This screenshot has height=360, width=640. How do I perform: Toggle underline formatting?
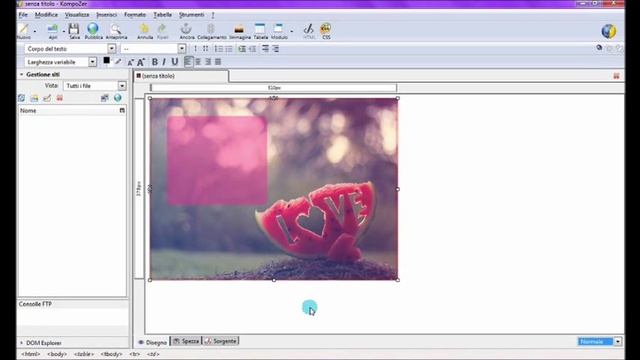(x=175, y=62)
